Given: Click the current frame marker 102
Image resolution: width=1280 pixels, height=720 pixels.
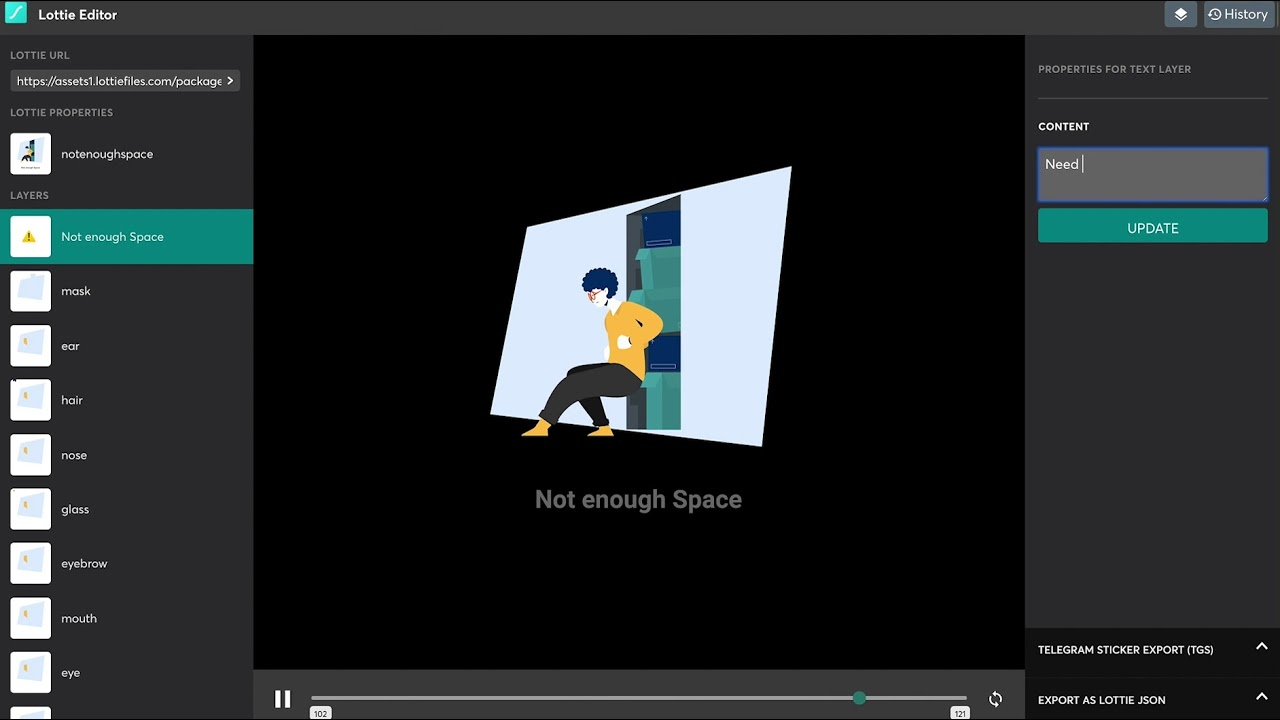Looking at the screenshot, I should click(x=320, y=713).
